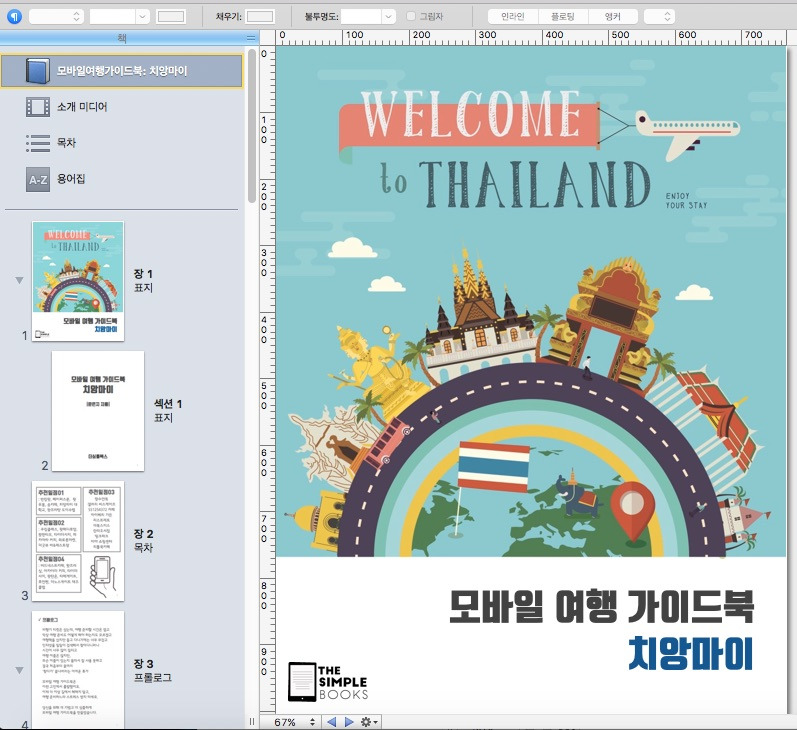
Task: Select the 섹션 1 page 2 thumbnail
Action: coord(98,411)
